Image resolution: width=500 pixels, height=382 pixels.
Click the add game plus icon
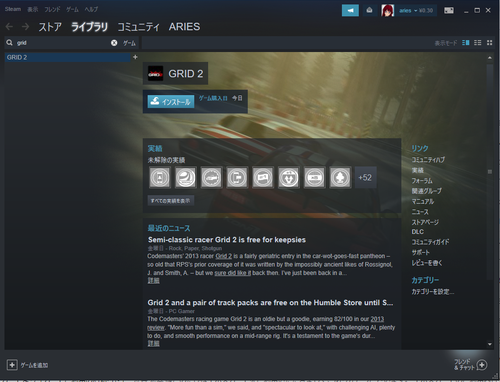coord(12,365)
